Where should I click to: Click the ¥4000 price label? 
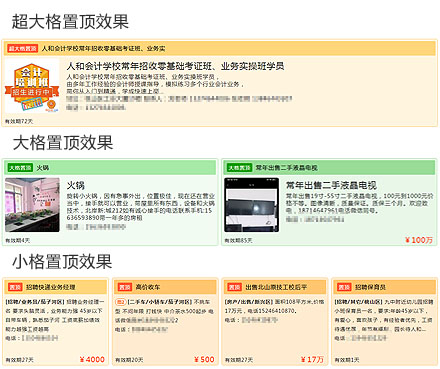point(92,359)
